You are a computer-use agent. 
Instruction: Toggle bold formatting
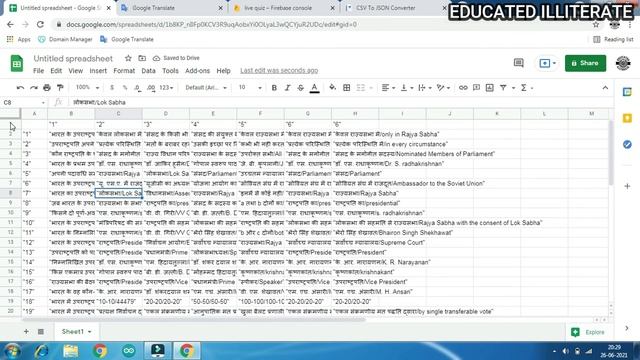274,88
